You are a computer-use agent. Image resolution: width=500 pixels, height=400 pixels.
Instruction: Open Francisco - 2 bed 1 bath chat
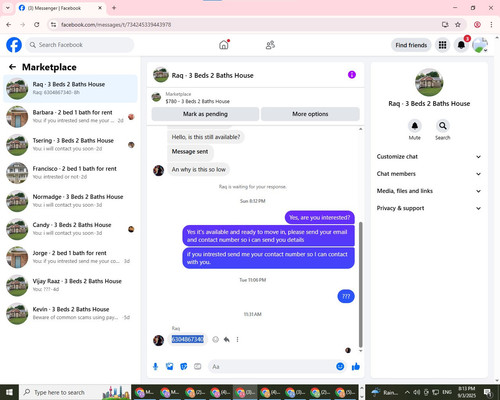[x=70, y=173]
